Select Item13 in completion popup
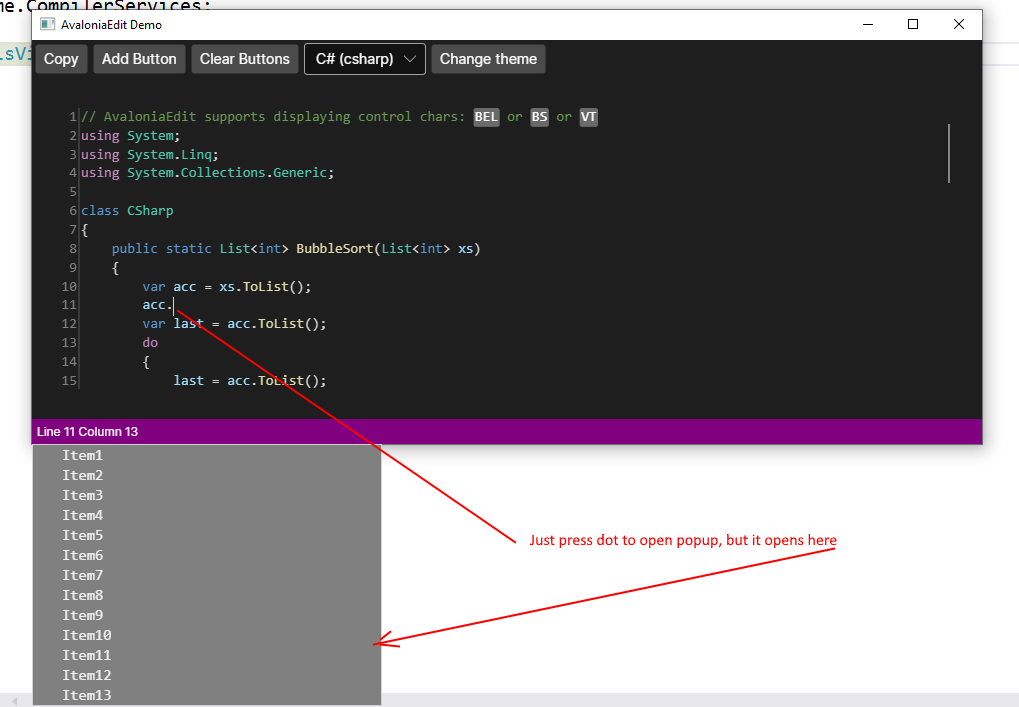The image size is (1019, 707). tap(207, 695)
